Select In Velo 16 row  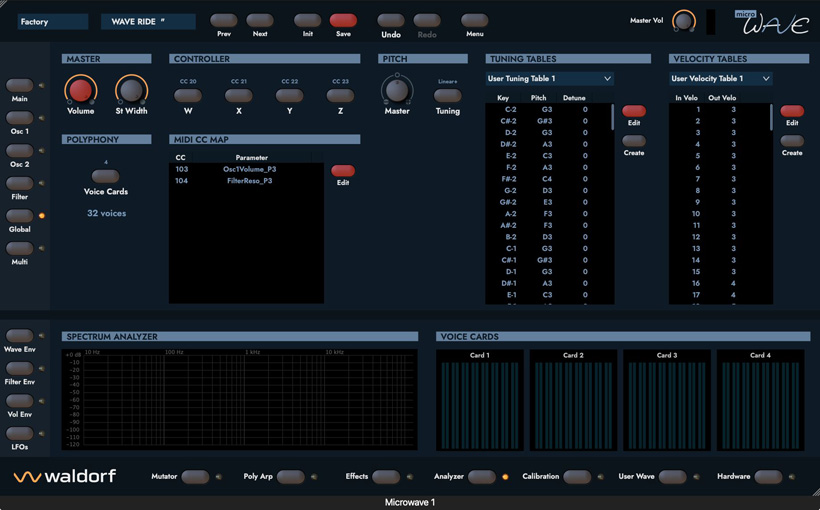(x=719, y=283)
